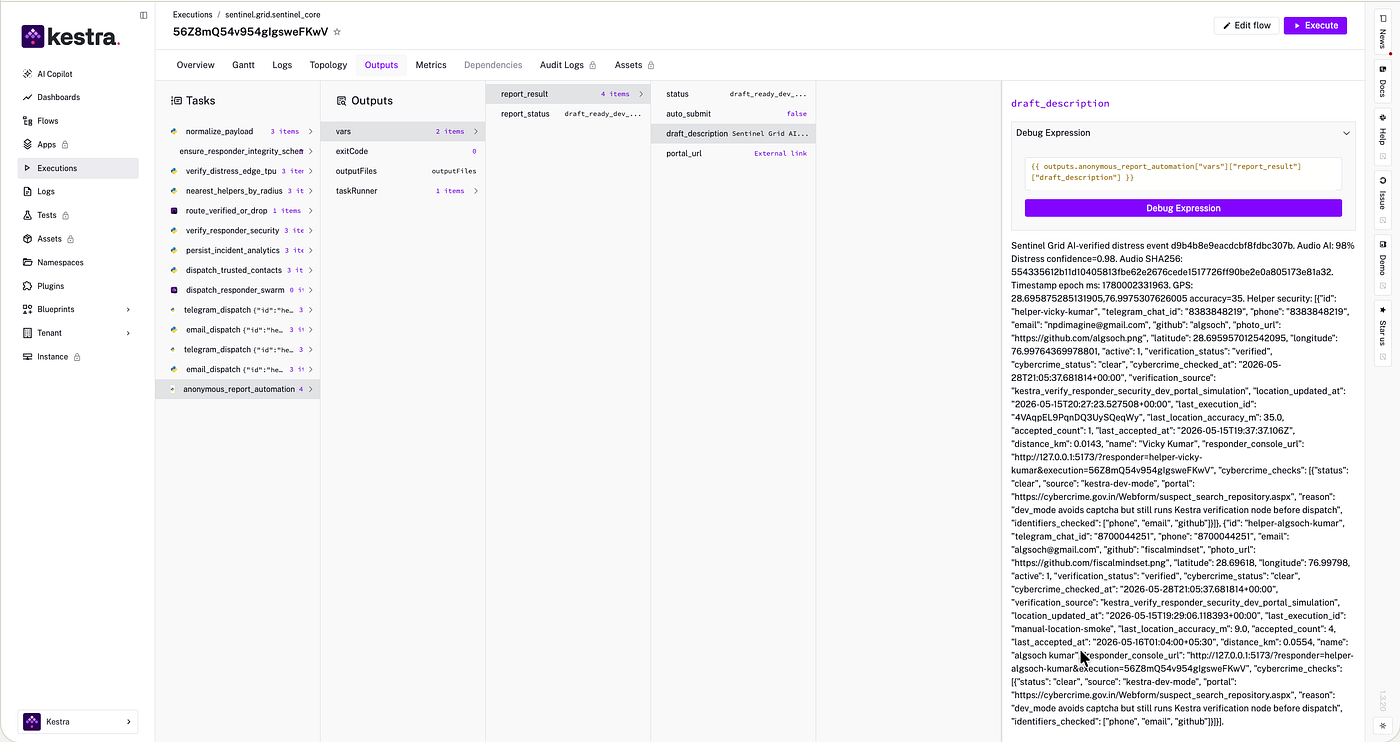Click the route_verified_or_drop task icon
1400x742 pixels.
(x=174, y=211)
